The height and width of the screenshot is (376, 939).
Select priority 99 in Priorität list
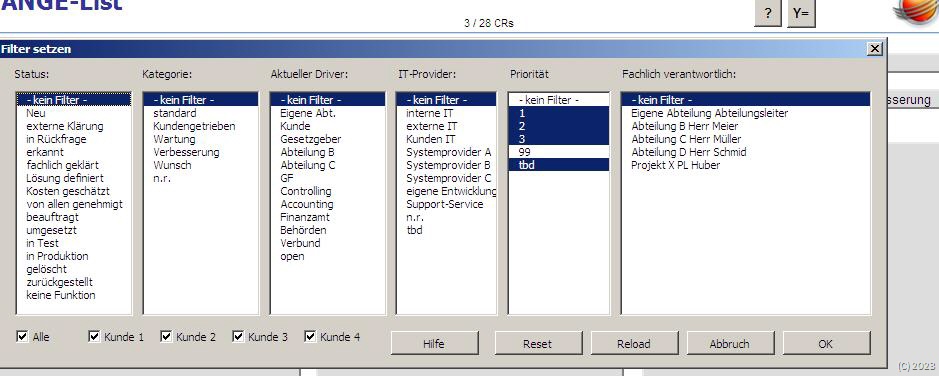click(x=558, y=152)
